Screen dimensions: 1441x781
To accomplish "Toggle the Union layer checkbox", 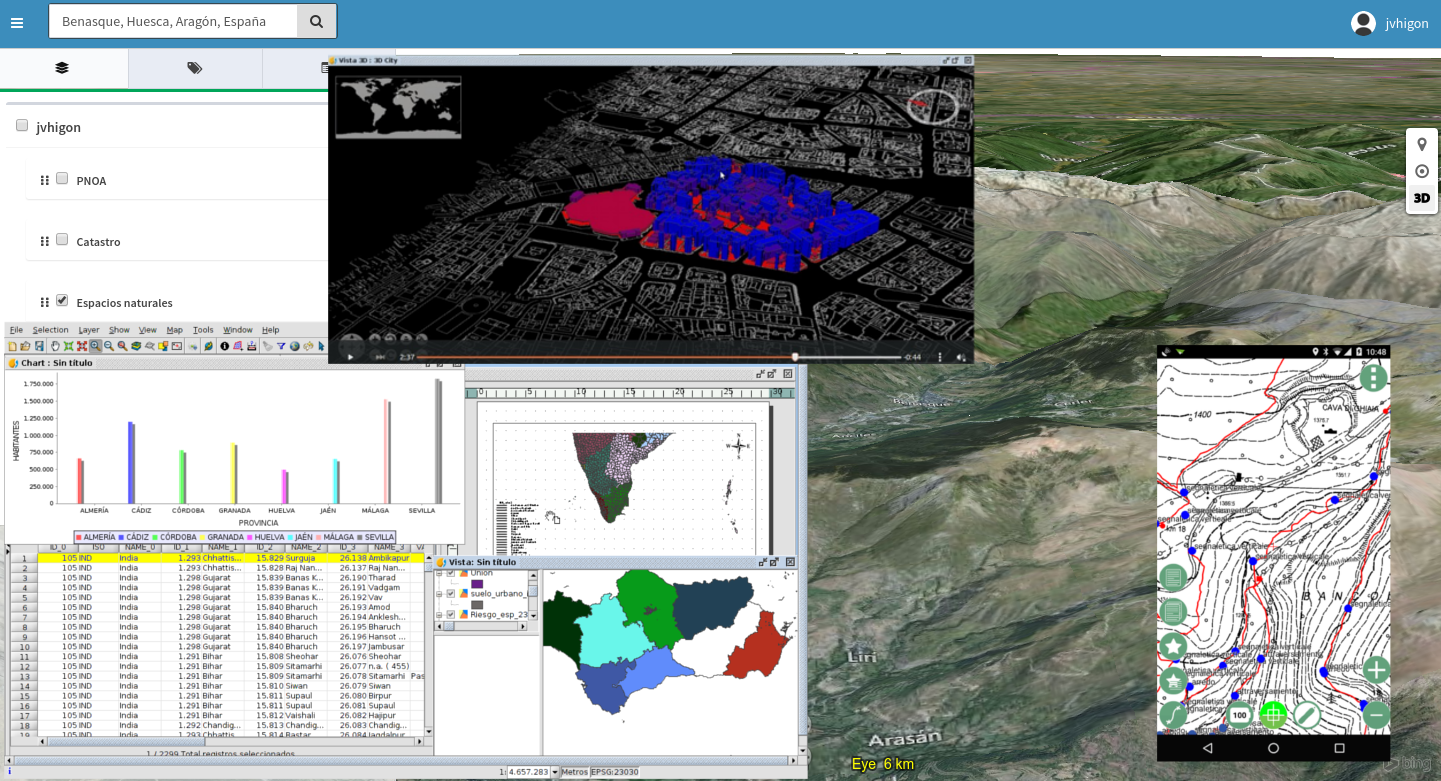I will pyautogui.click(x=451, y=573).
